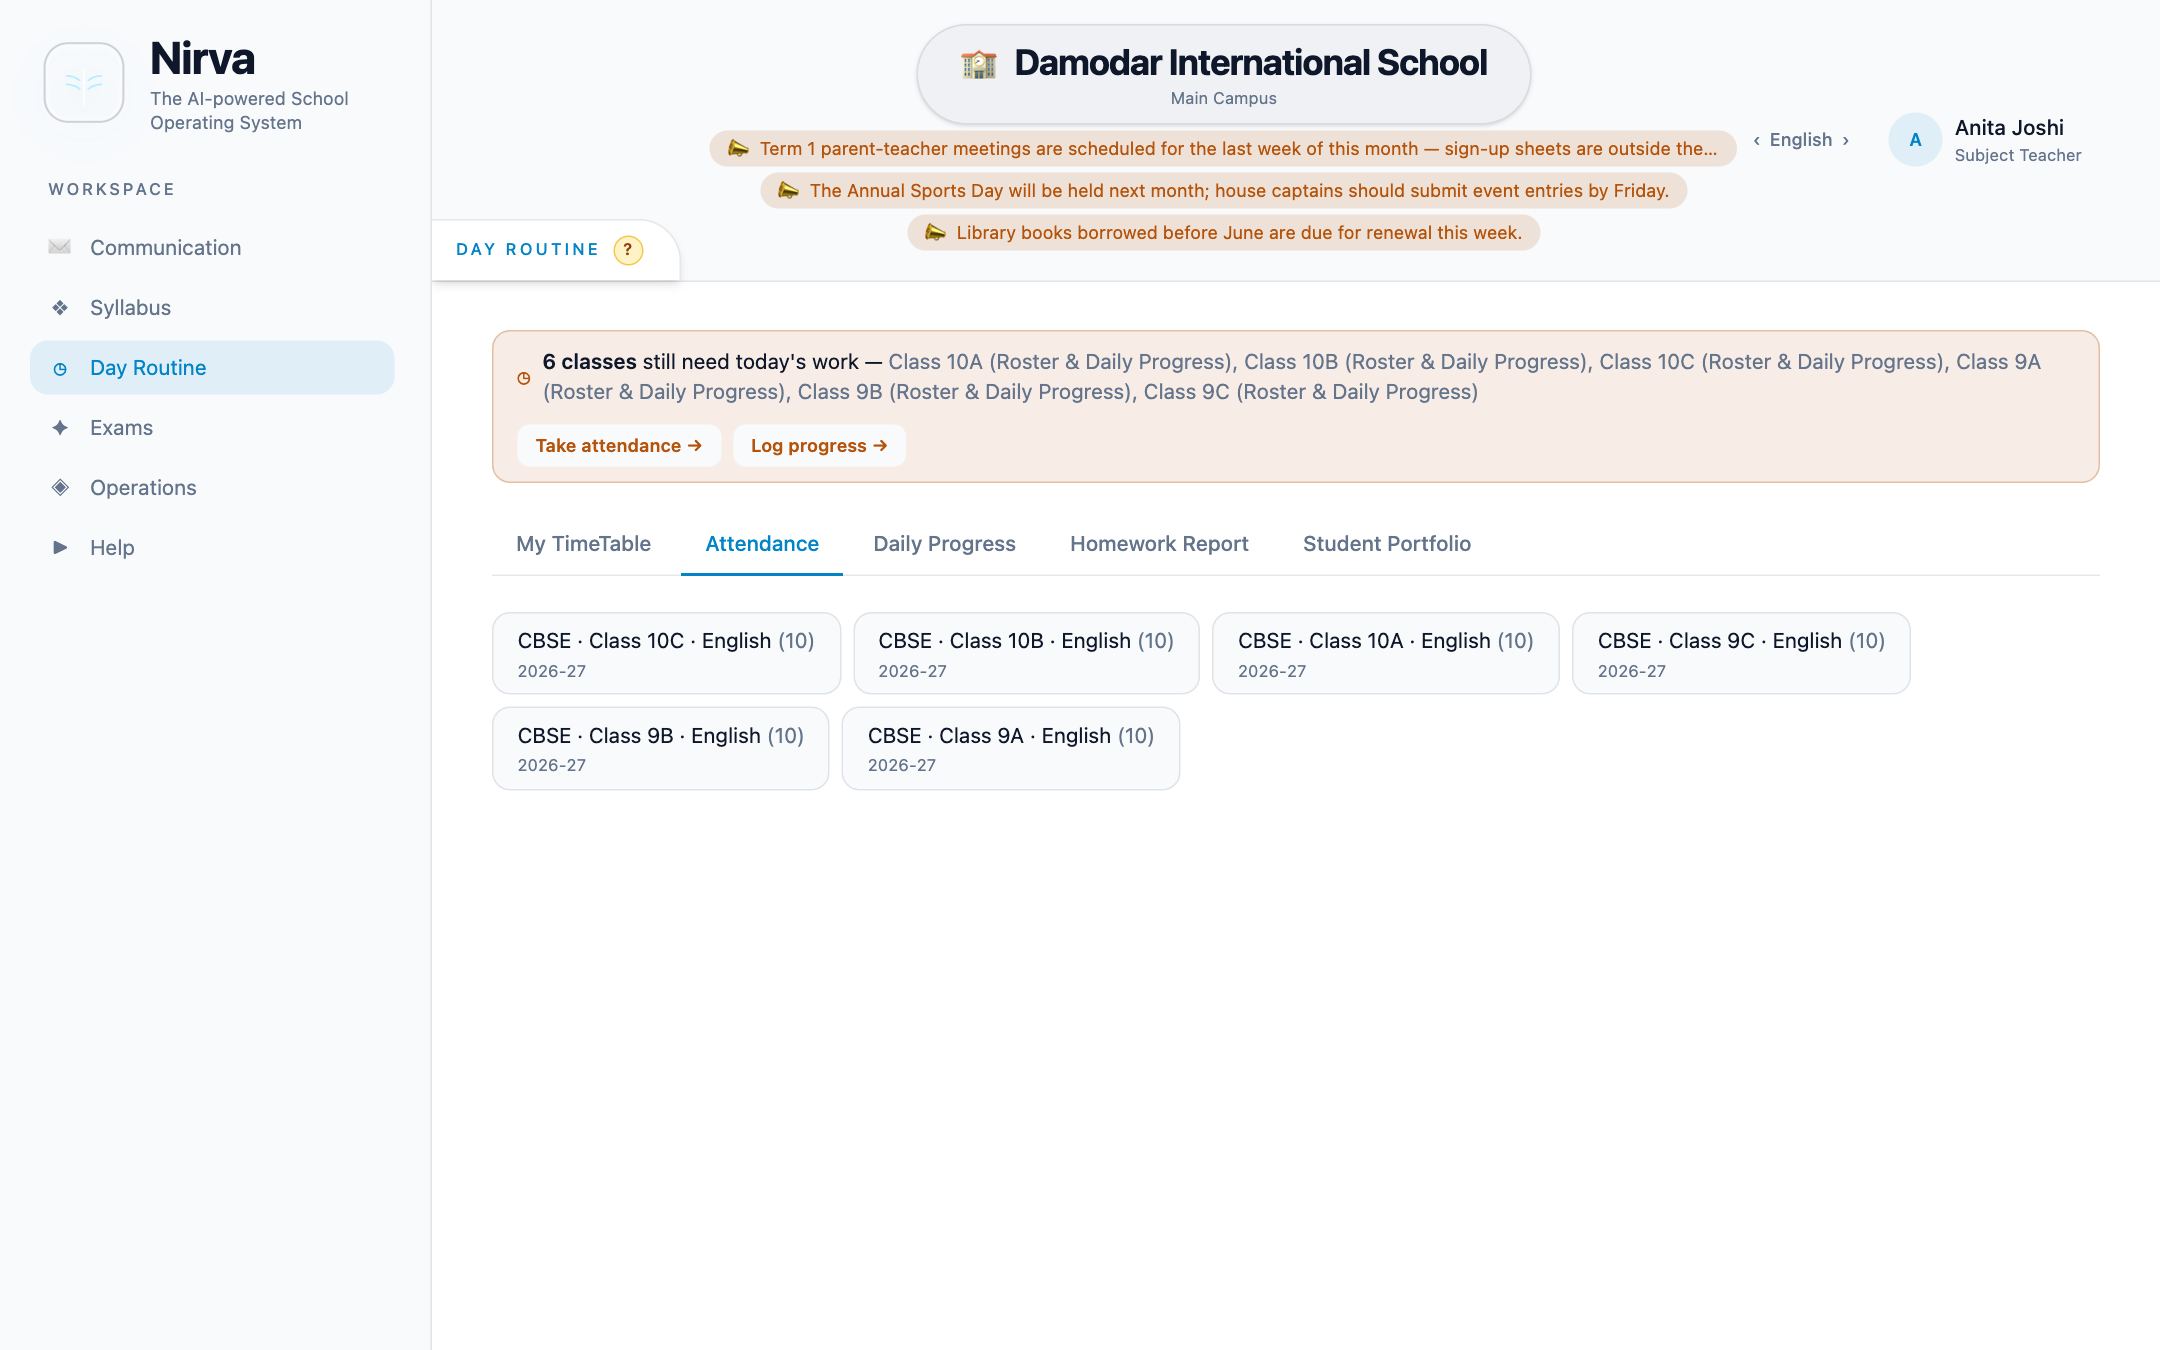This screenshot has height=1350, width=2160.
Task: Switch to the My TimeTable tab
Action: coord(583,544)
